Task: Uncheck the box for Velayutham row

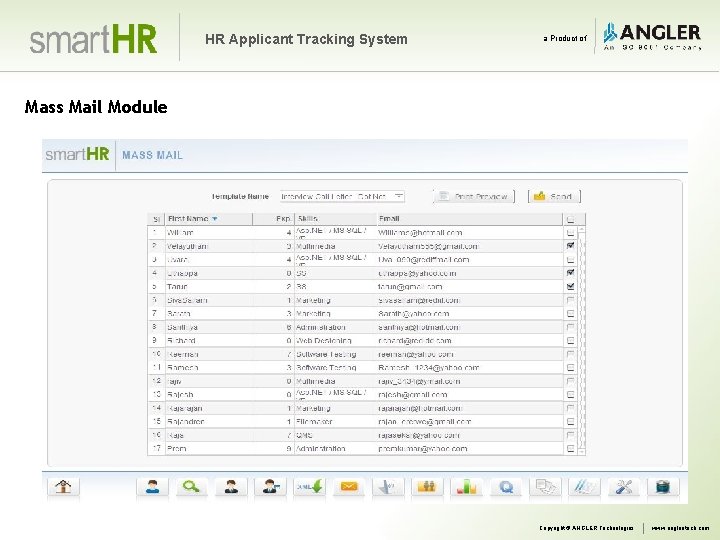Action: click(x=570, y=246)
